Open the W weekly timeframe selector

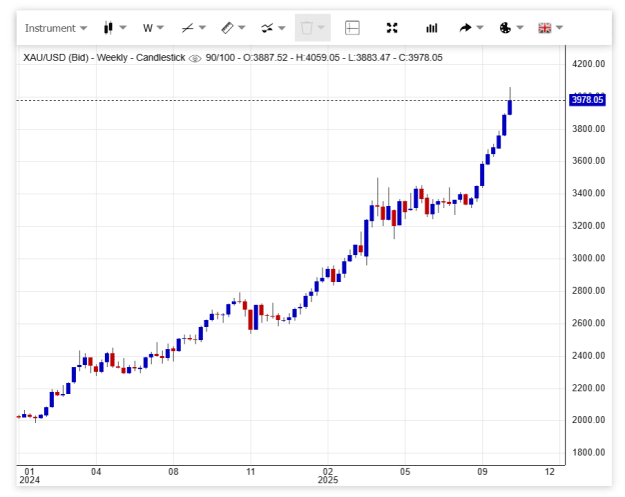153,28
